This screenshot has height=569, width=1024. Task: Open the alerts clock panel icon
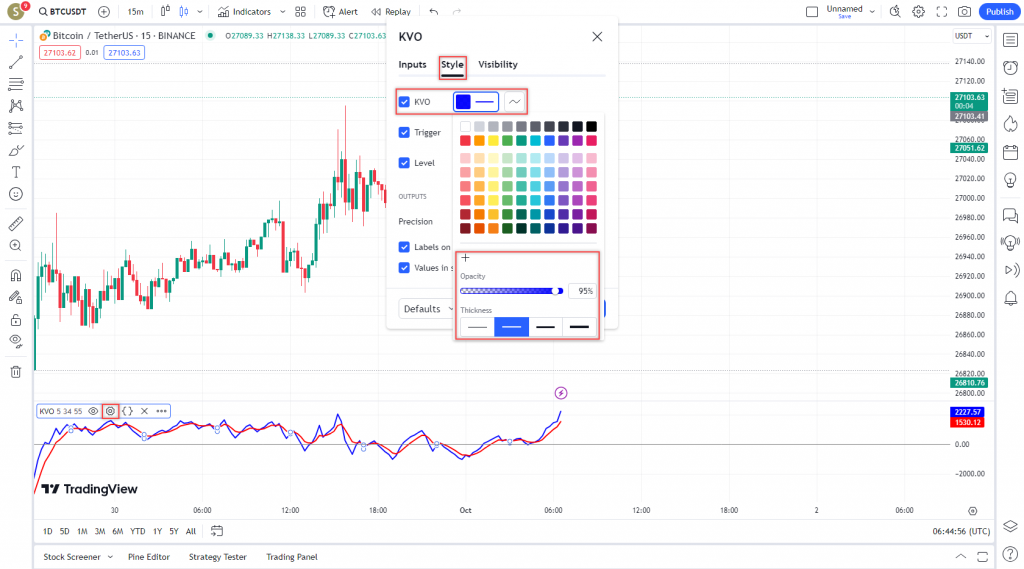(1010, 67)
